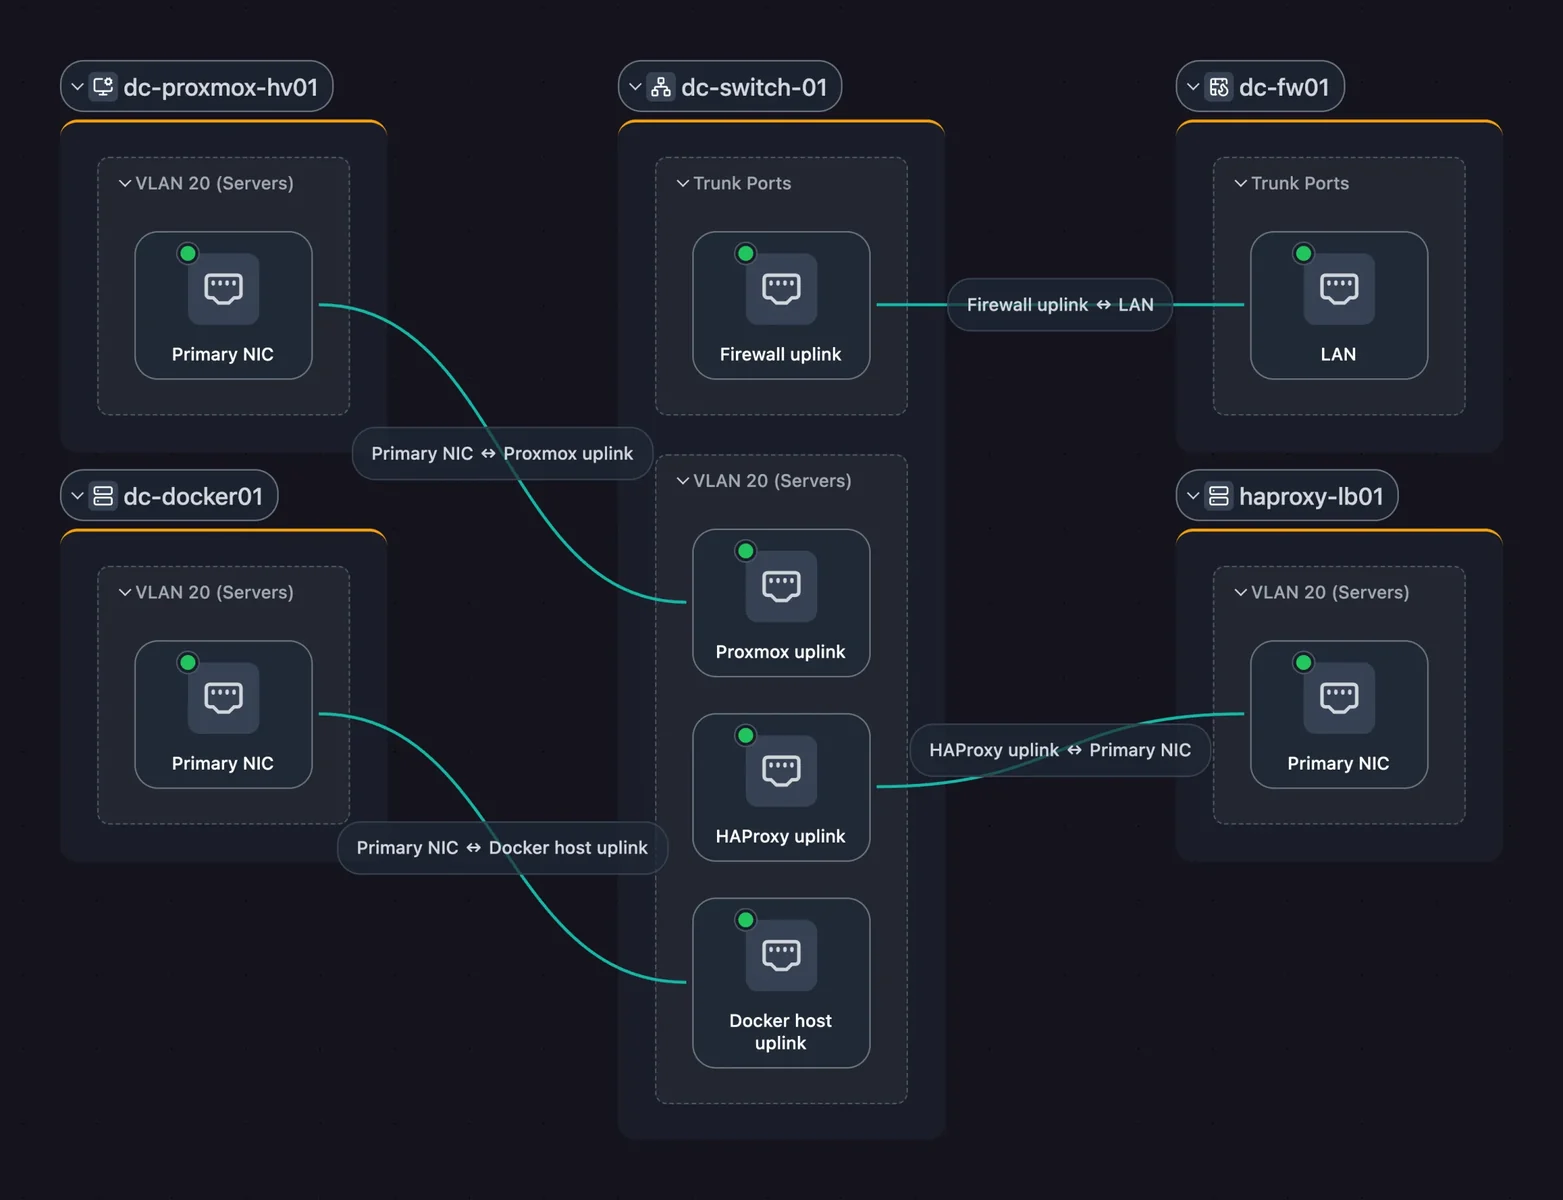Collapse Trunk Ports chevron in dc-switch-01

pos(683,183)
